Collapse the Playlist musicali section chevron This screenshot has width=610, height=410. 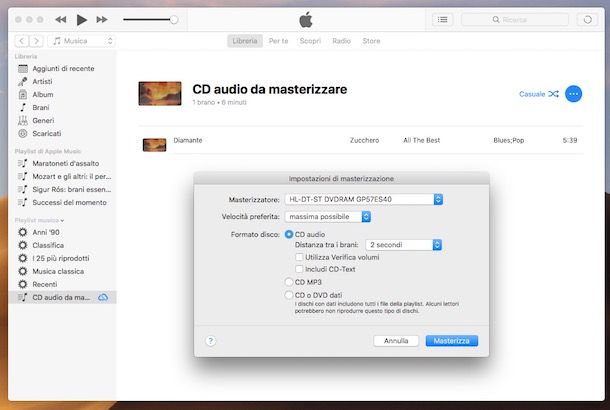point(62,221)
